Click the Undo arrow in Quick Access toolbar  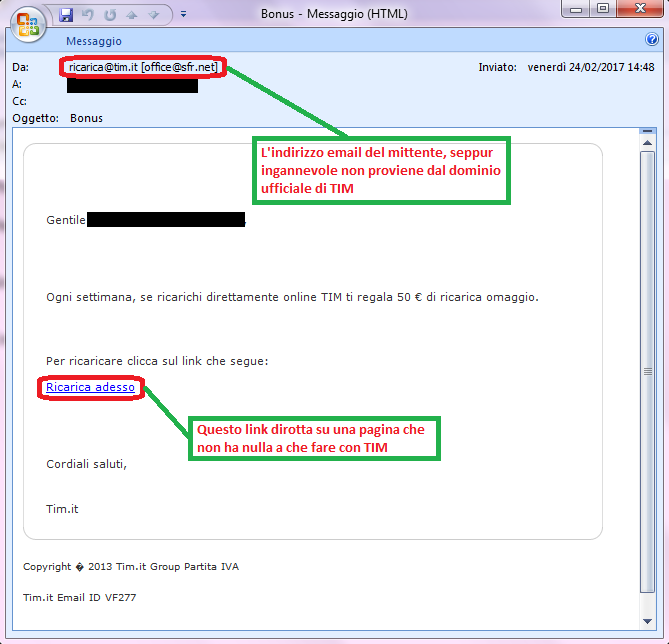click(87, 15)
